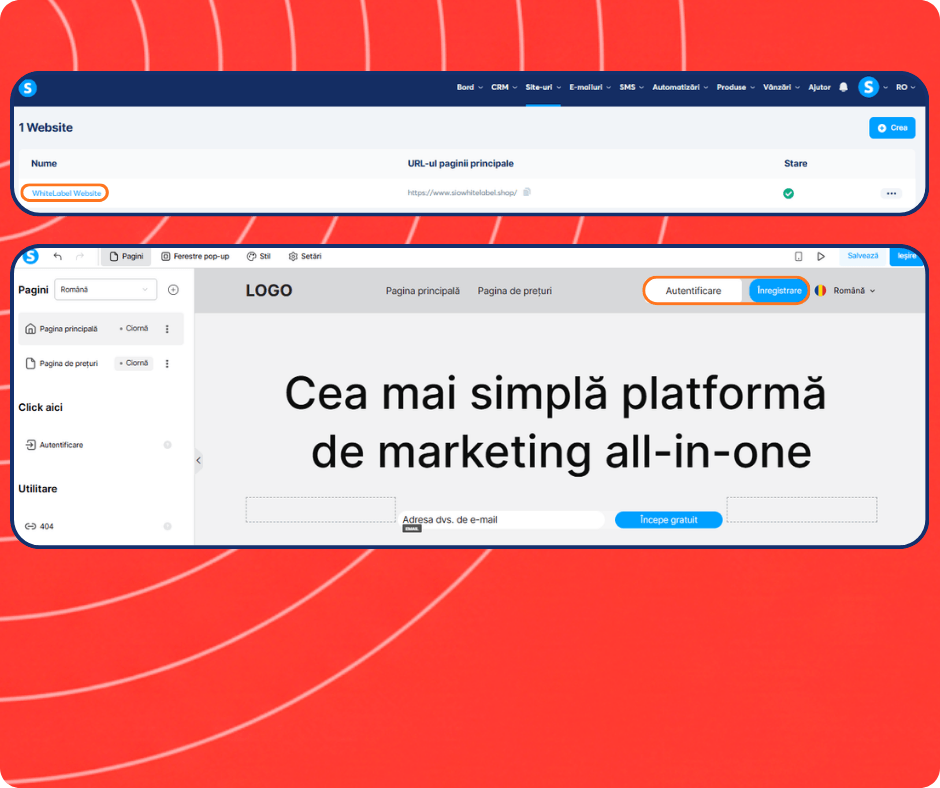
Task: Open options for Pagina de prețuri page
Action: coord(167,363)
